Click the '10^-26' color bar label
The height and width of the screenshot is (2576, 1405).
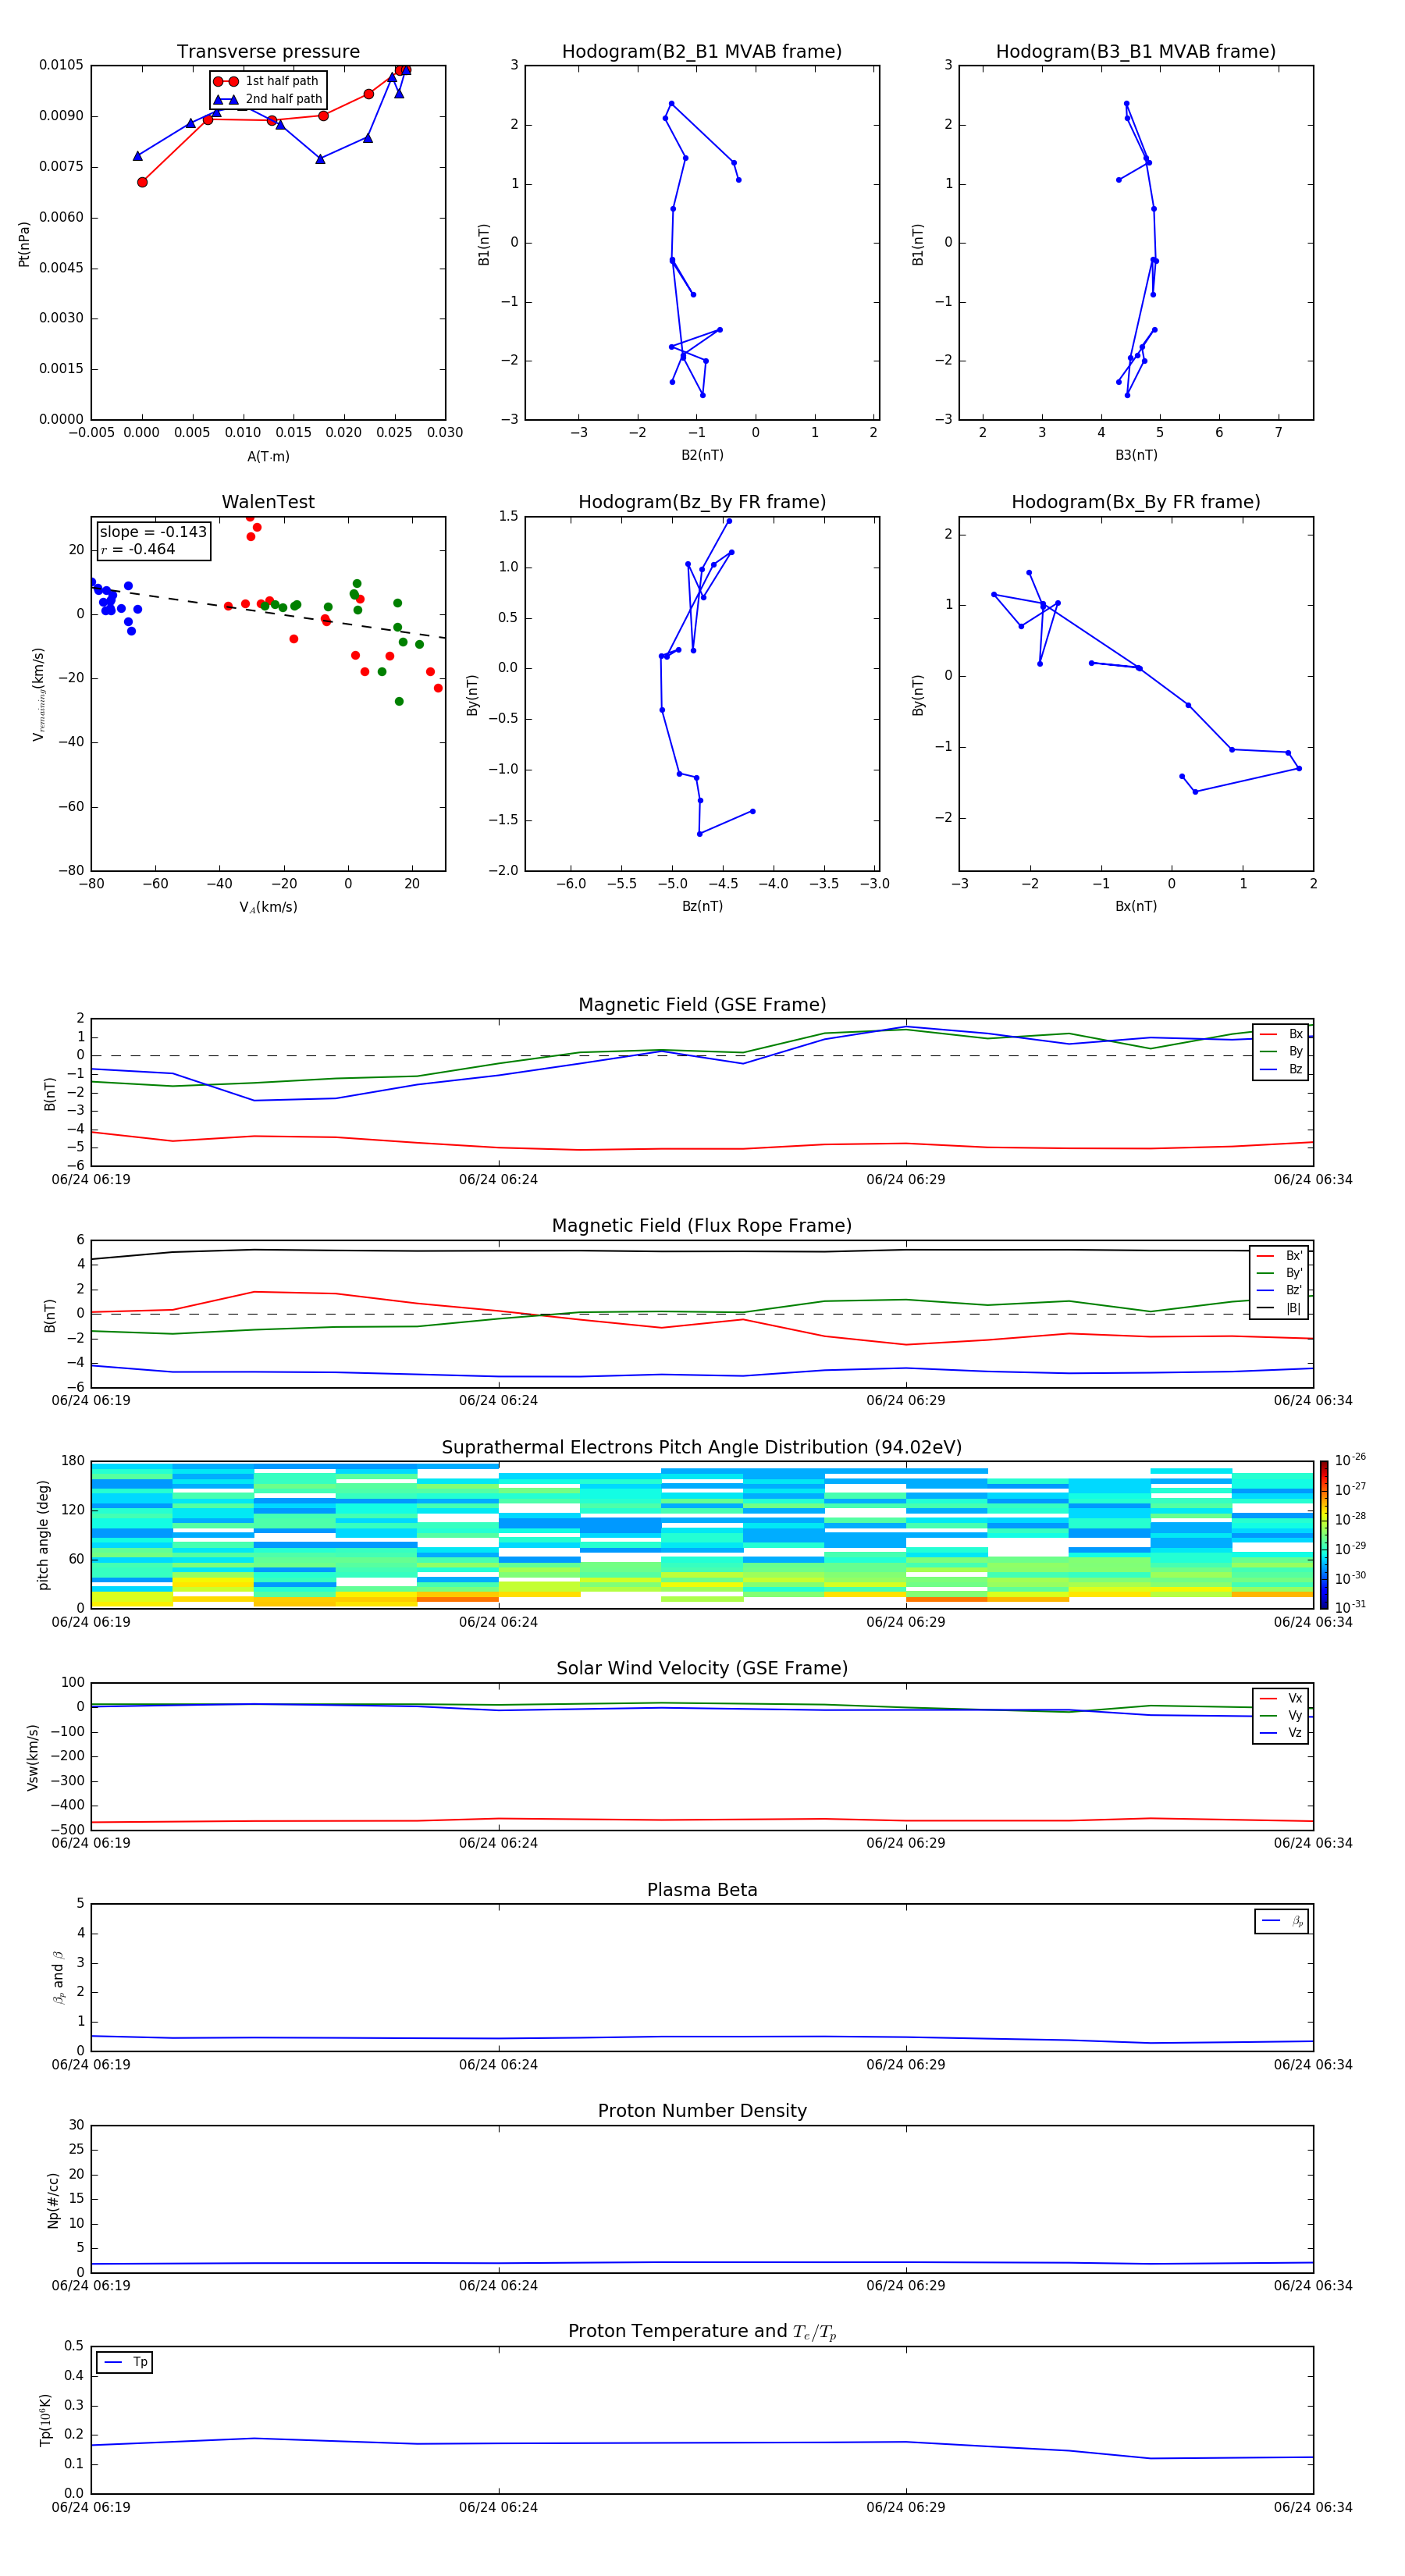point(1350,1460)
